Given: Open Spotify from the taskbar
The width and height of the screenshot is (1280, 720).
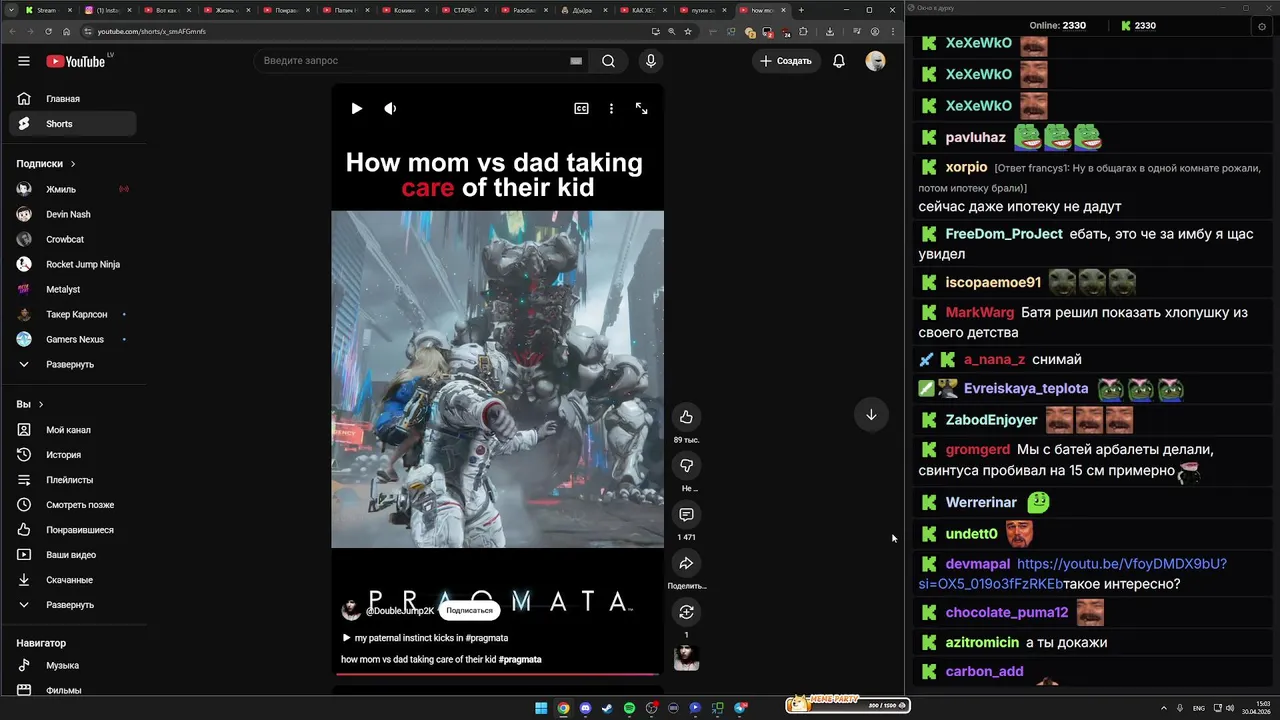Looking at the screenshot, I should coord(629,708).
